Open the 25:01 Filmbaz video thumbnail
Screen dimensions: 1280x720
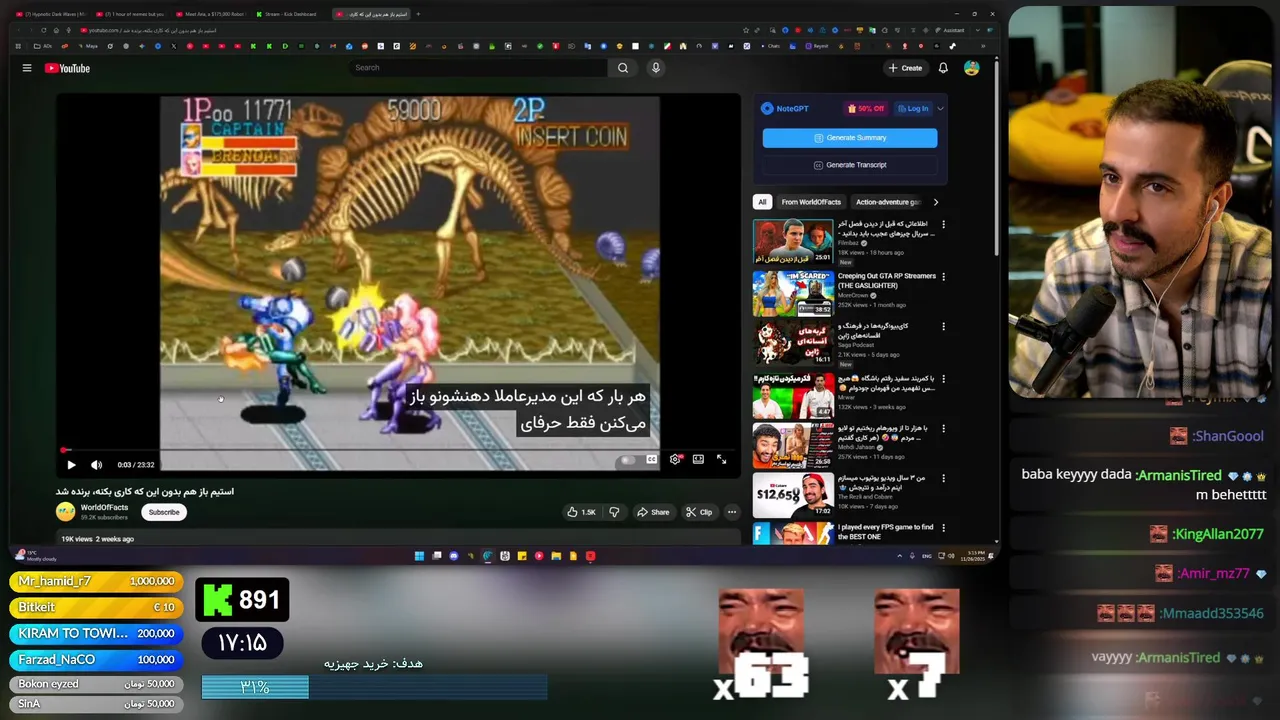coord(793,241)
